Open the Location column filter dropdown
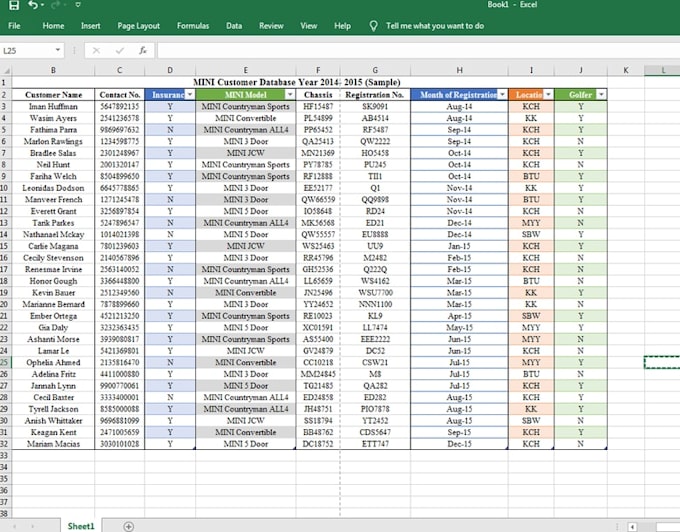Screen dimensions: 680x532 pyautogui.click(x=548, y=95)
